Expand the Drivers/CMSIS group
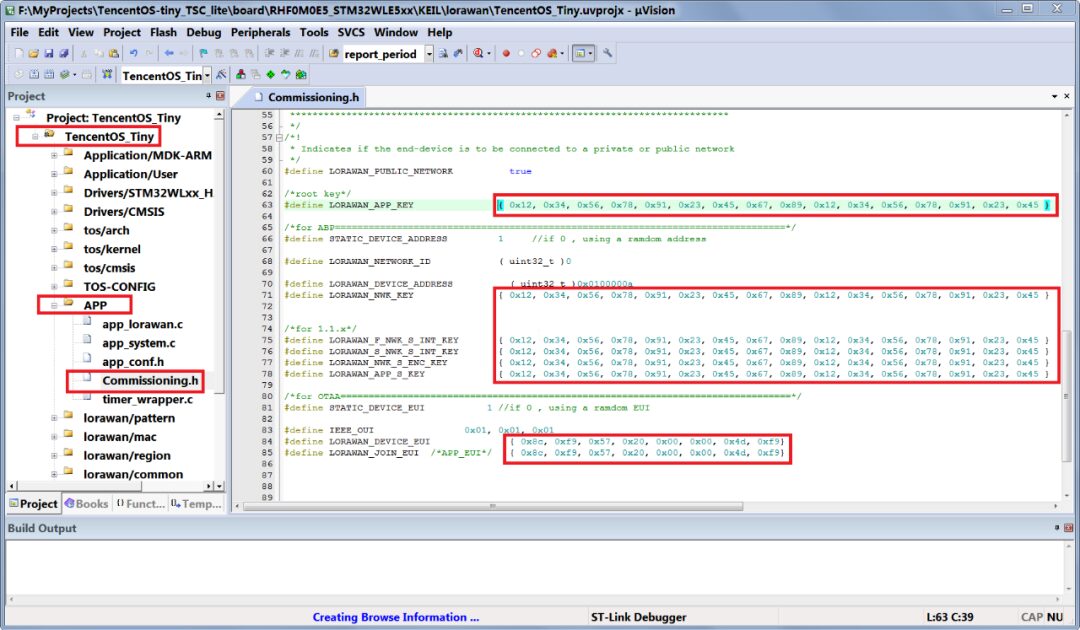1080x630 pixels. click(x=54, y=211)
